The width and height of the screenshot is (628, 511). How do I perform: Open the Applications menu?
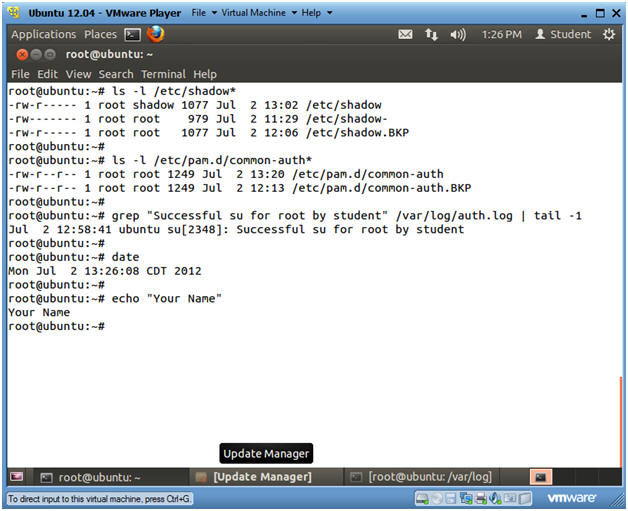tap(44, 34)
